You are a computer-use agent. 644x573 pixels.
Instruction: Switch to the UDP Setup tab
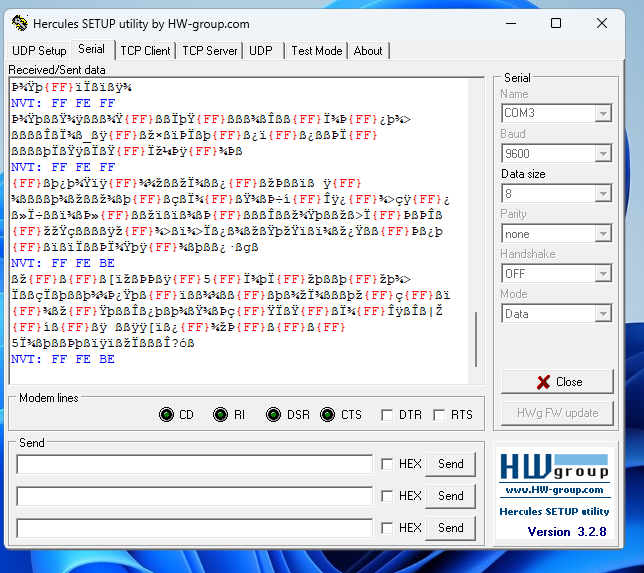(x=39, y=51)
